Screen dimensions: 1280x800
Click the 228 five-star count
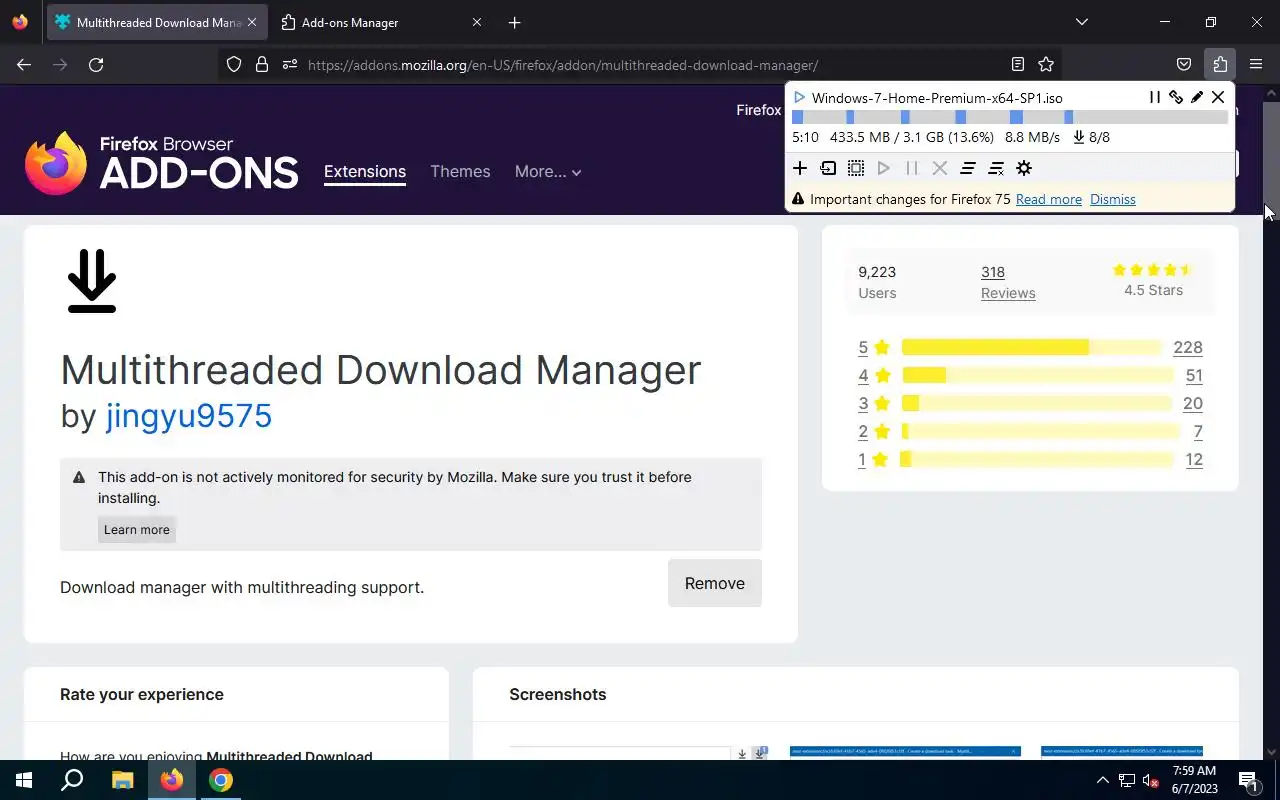[1188, 347]
